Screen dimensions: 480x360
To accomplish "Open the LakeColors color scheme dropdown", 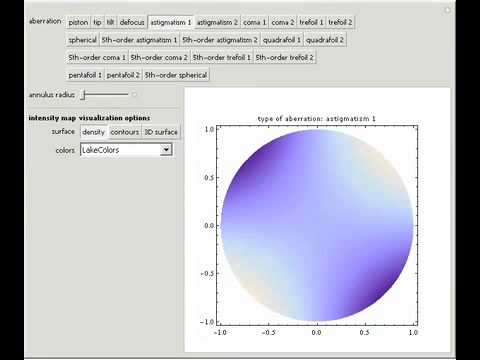I will point(126,150).
